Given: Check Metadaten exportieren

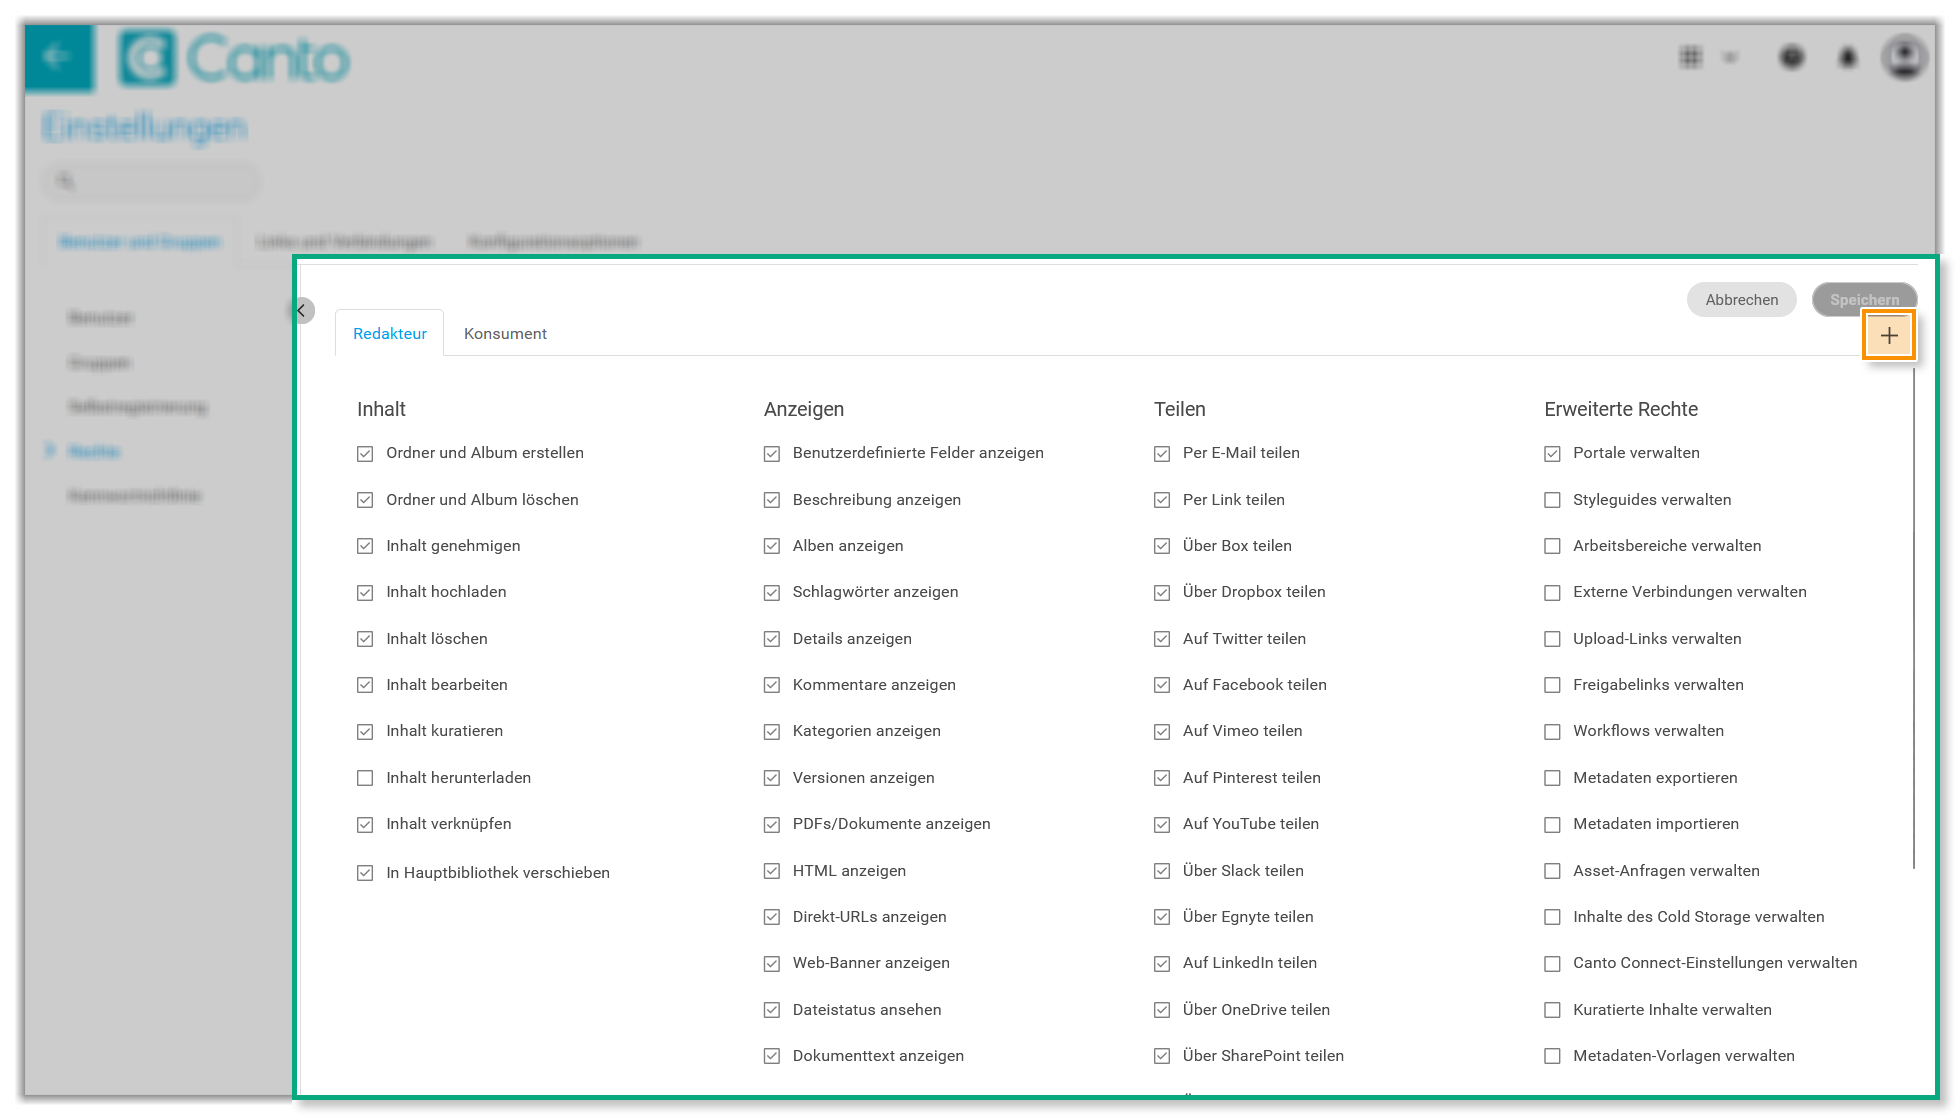Looking at the screenshot, I should tap(1552, 778).
